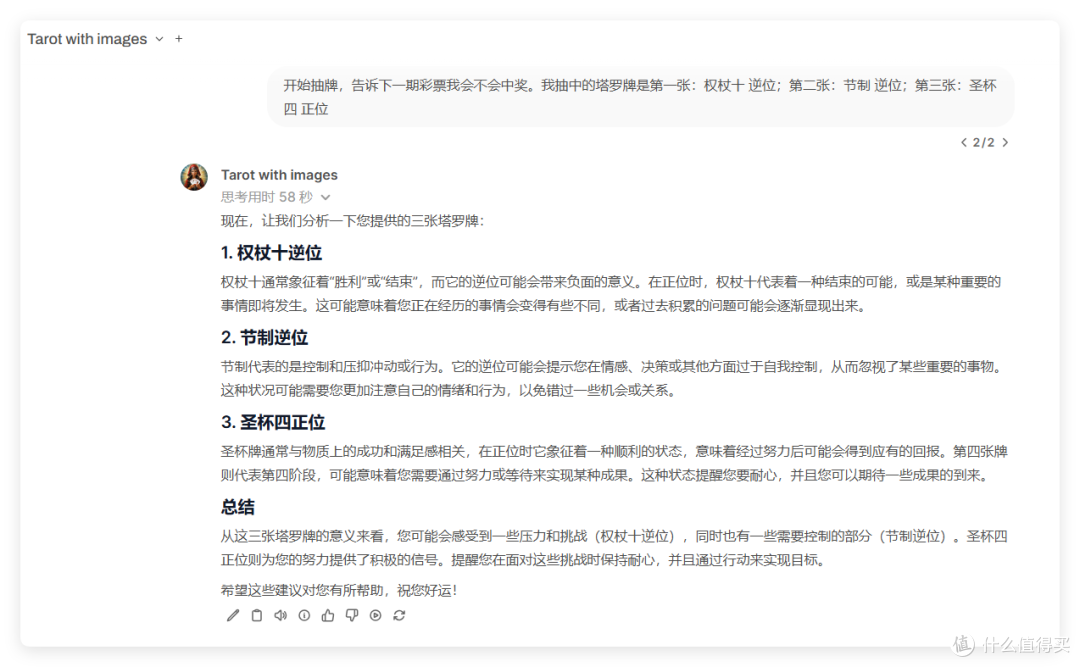
Task: Regenerate the response via the circular arrows icon
Action: point(399,615)
